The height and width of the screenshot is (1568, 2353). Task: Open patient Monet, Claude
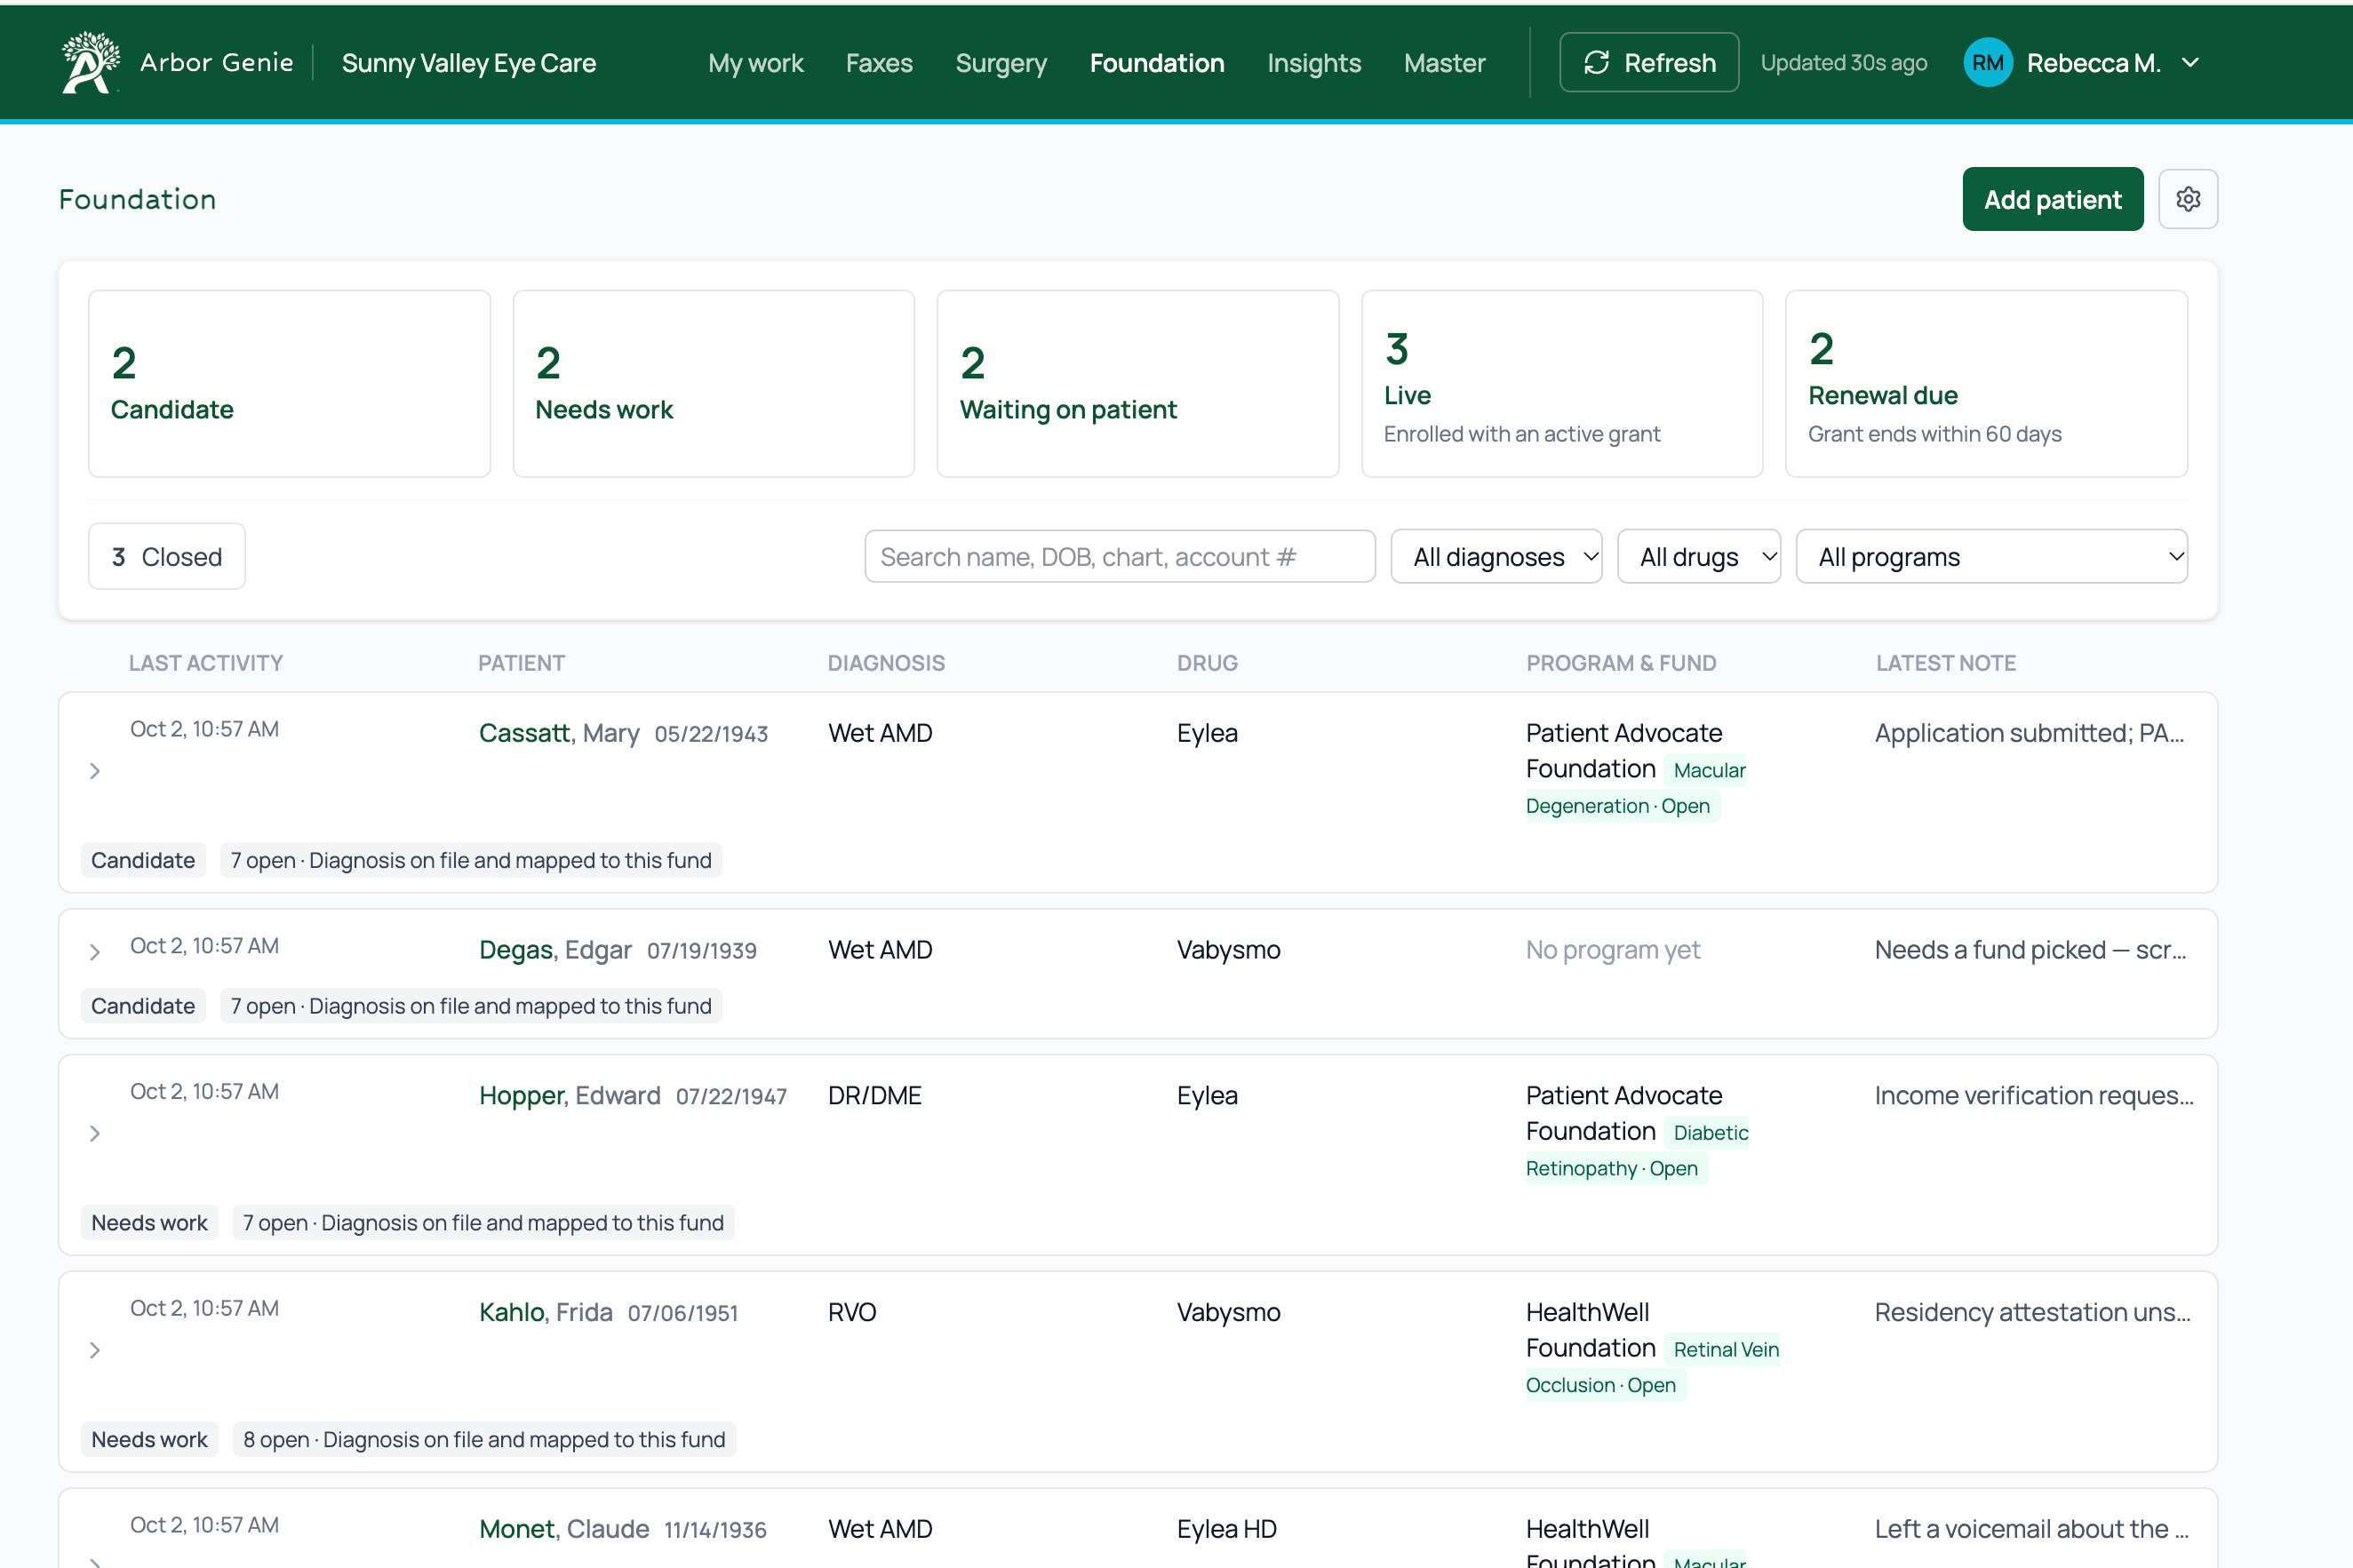click(564, 1529)
